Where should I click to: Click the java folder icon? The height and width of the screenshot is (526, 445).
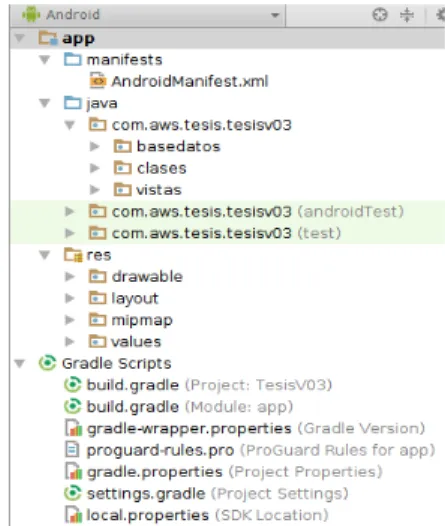[x=72, y=103]
